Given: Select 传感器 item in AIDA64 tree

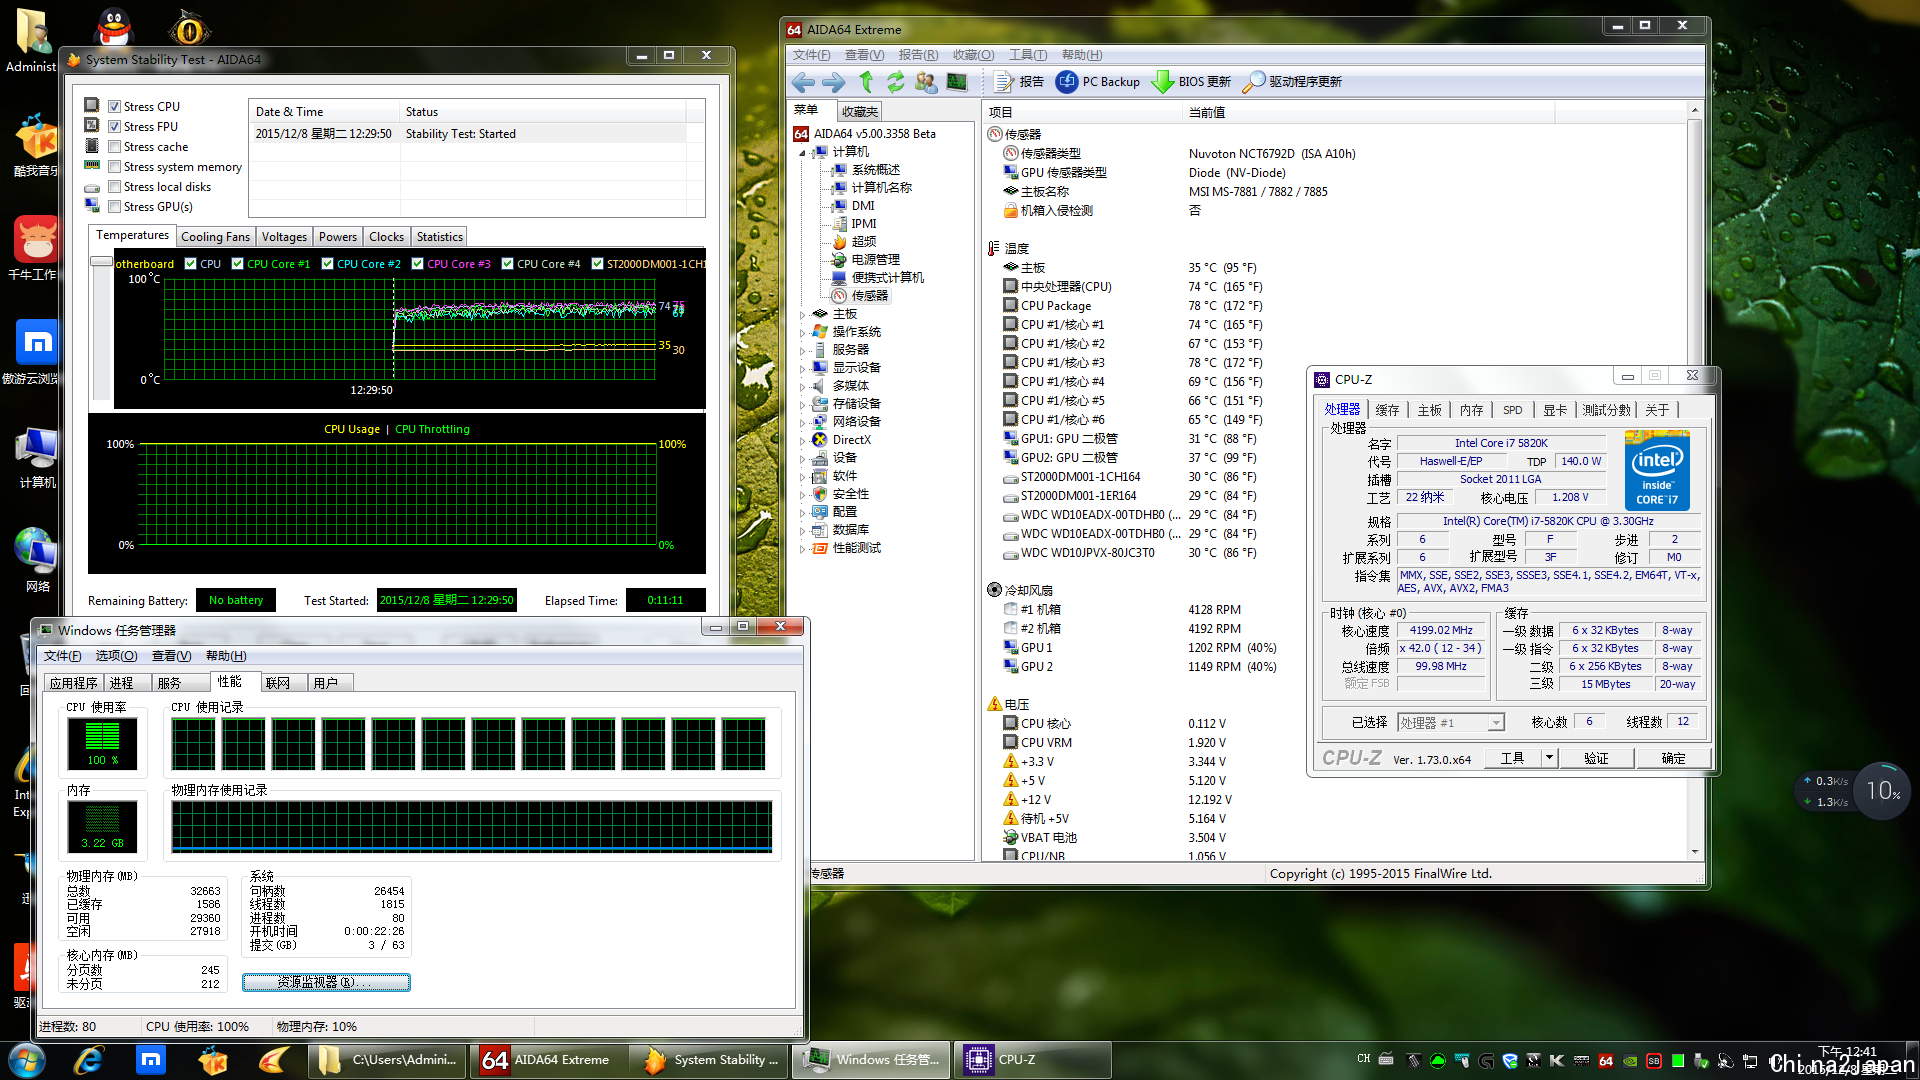Looking at the screenshot, I should 860,296.
